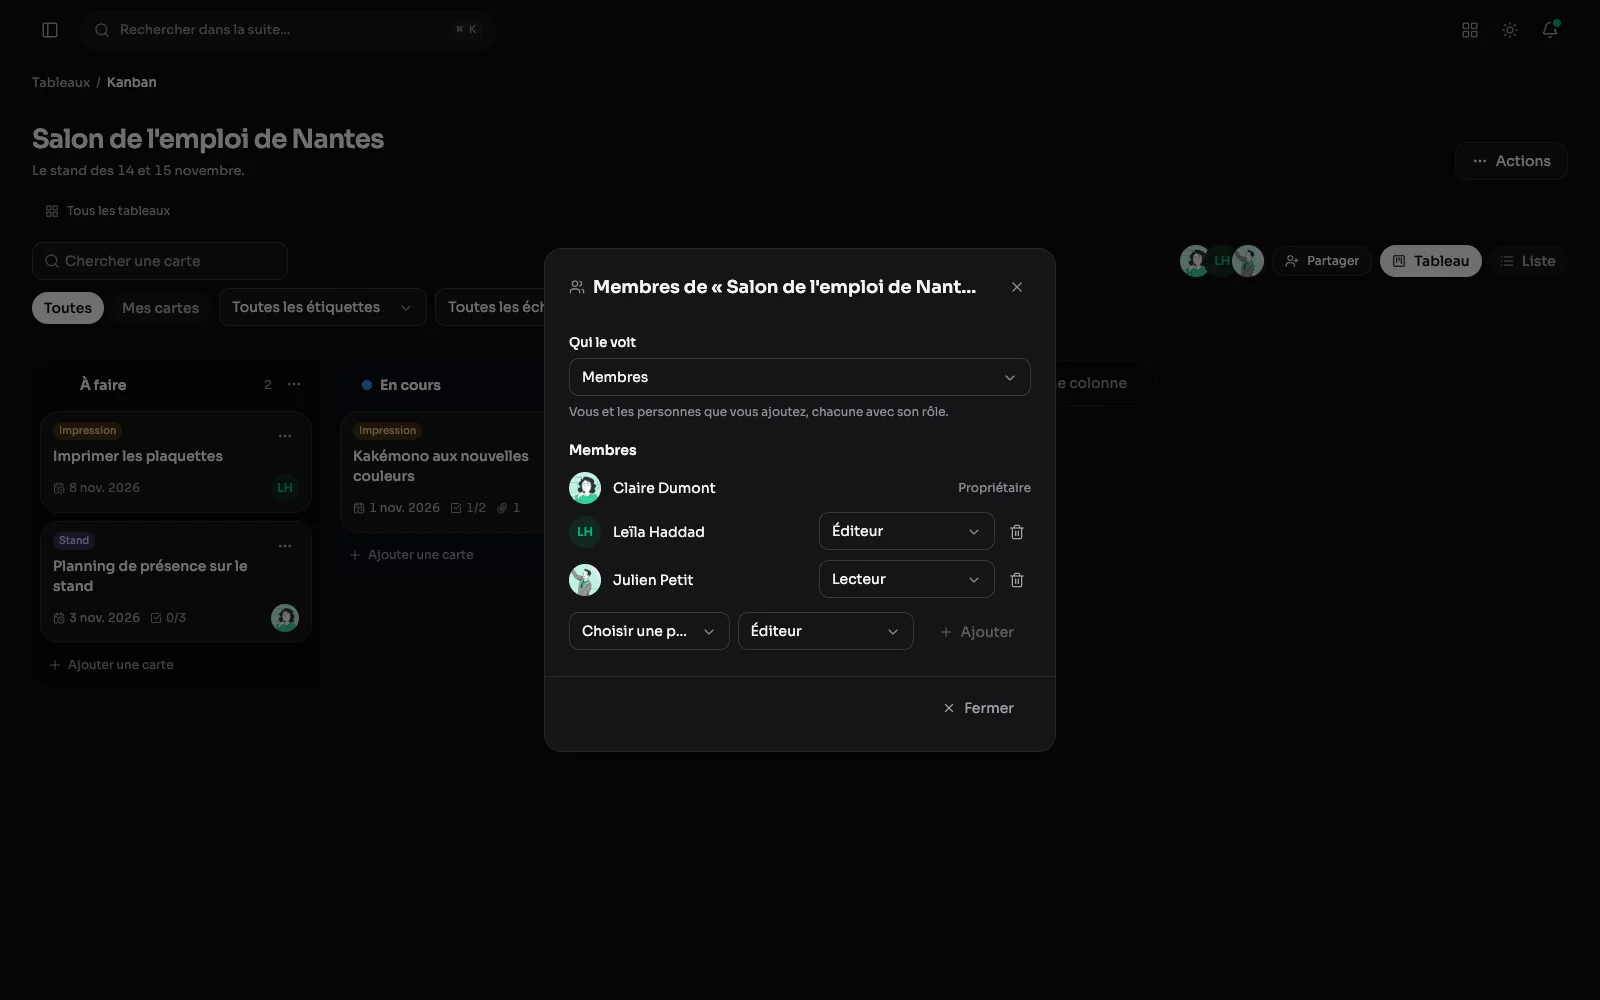The image size is (1600, 1000).
Task: Open the Choisir une personne dropdown
Action: click(x=649, y=631)
